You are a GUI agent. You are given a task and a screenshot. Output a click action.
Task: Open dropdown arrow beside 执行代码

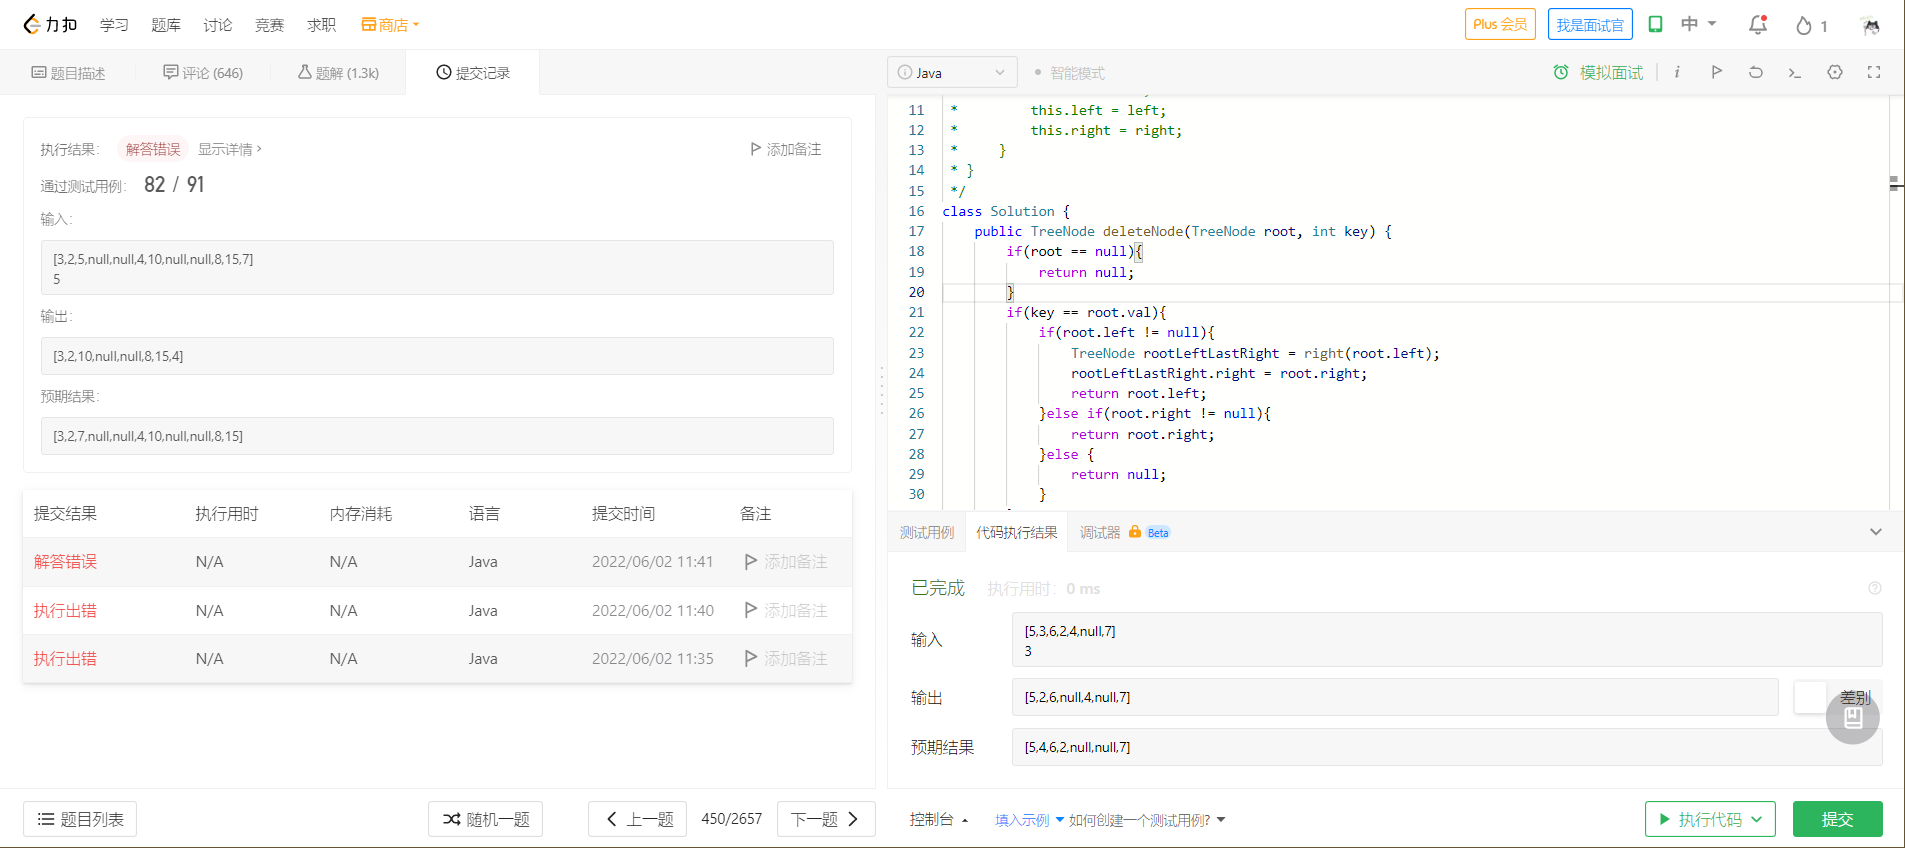(1757, 819)
